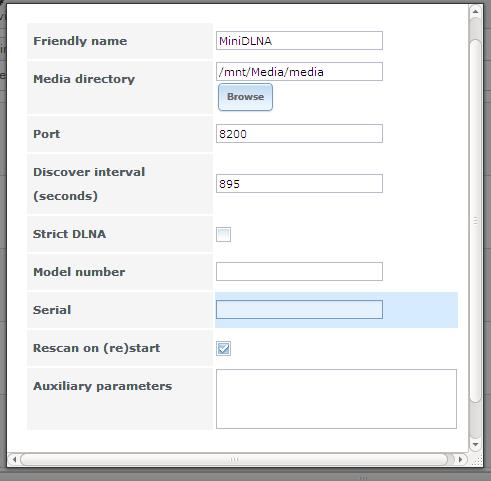This screenshot has width=491, height=481.
Task: Click the vertical scrollbar down arrow
Action: click(476, 444)
